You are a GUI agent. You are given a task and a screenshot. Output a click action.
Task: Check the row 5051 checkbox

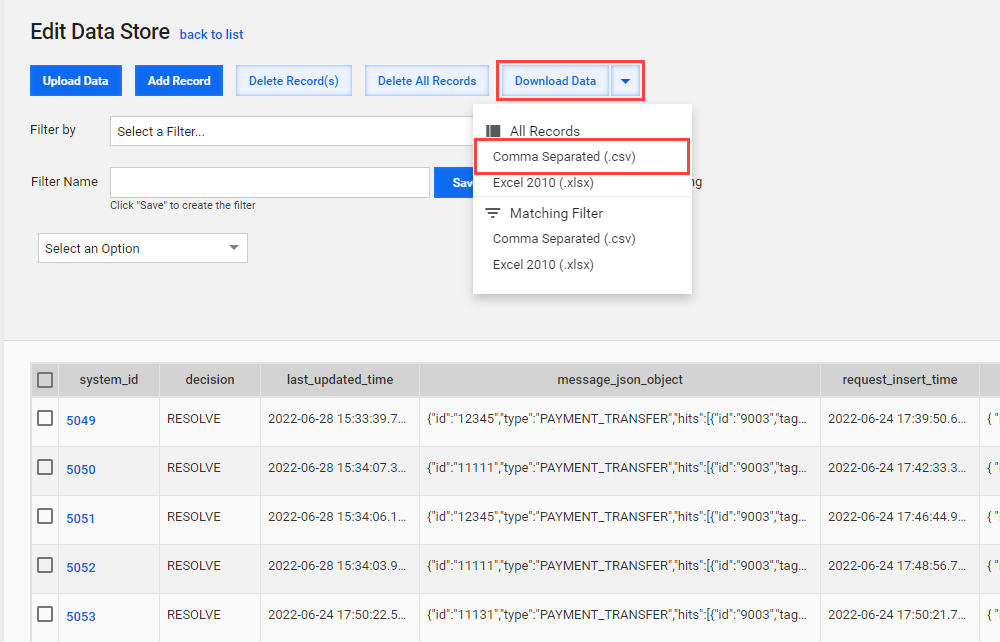(45, 516)
